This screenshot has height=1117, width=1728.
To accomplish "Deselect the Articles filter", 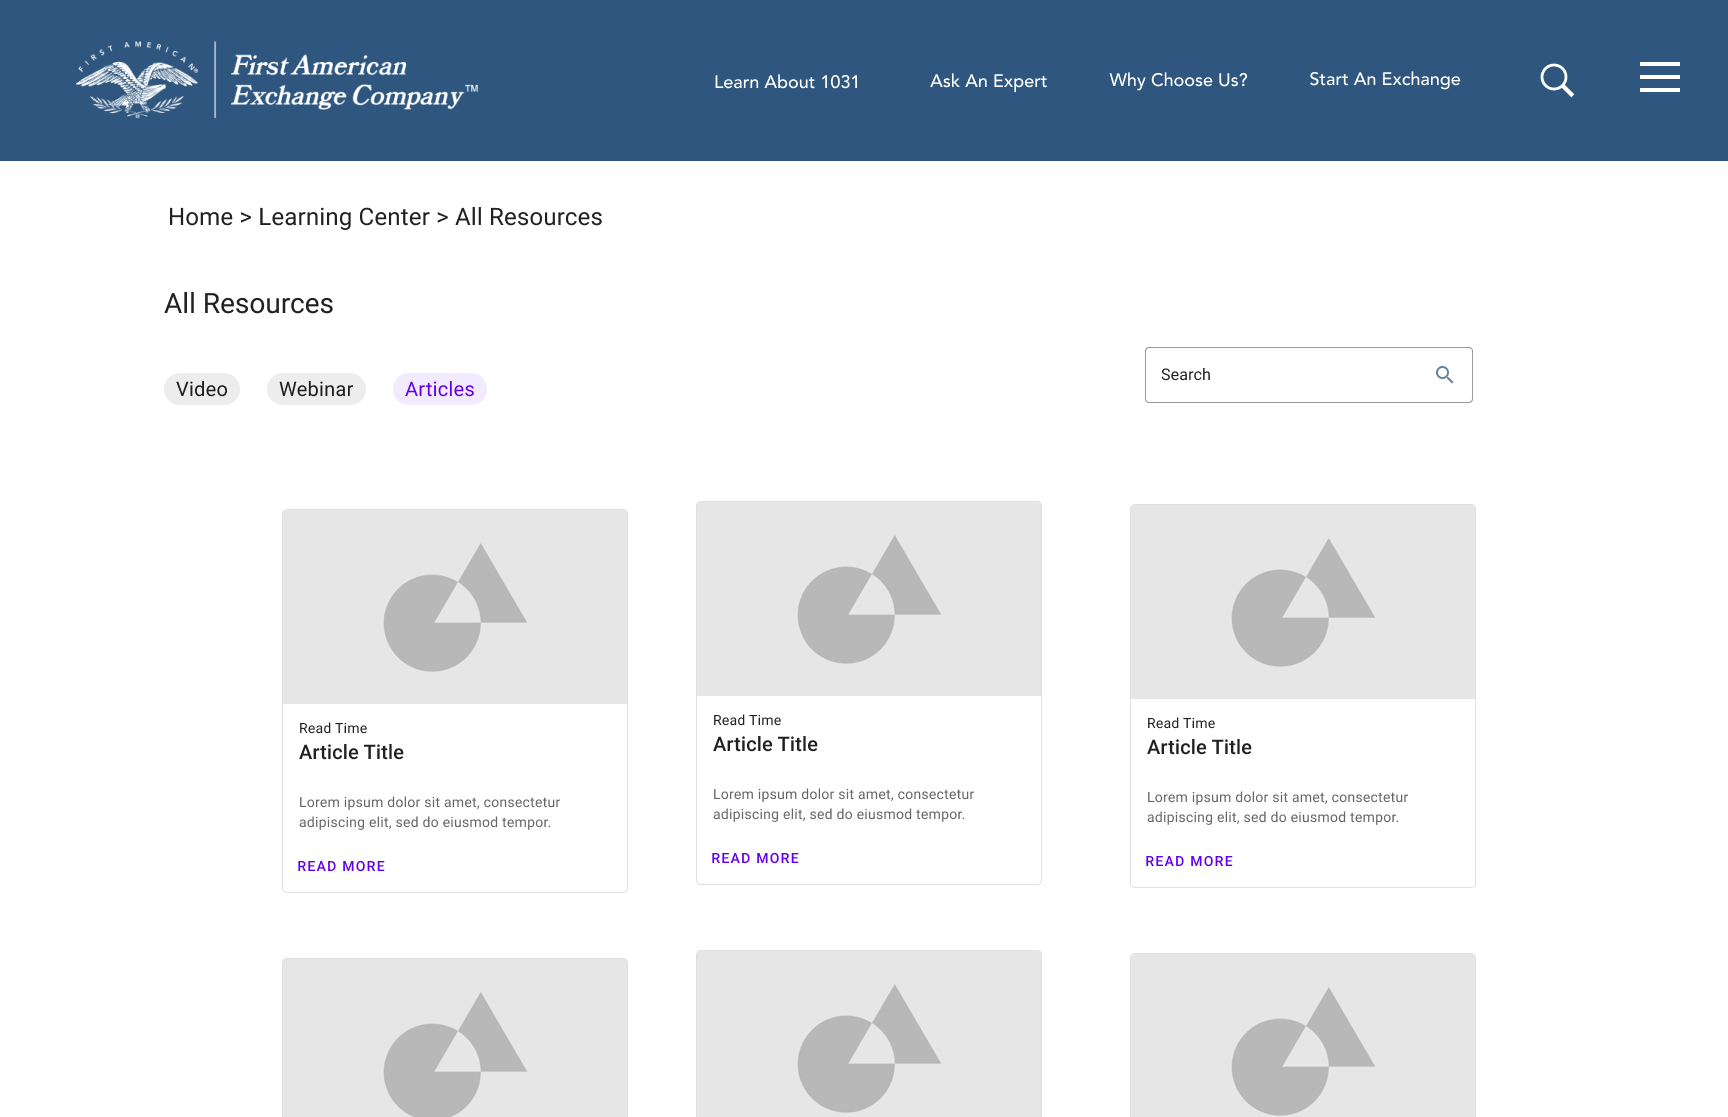I will point(439,389).
